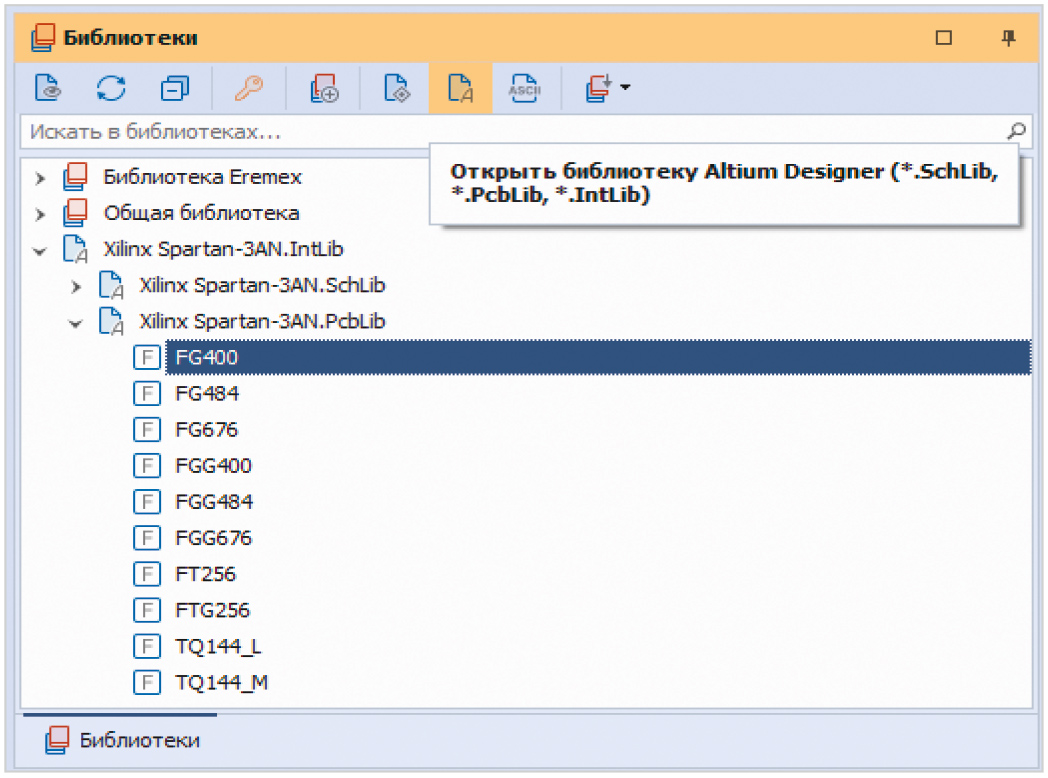Click the library preview eye icon
Screen dimensions: 1048x778
click(48, 88)
